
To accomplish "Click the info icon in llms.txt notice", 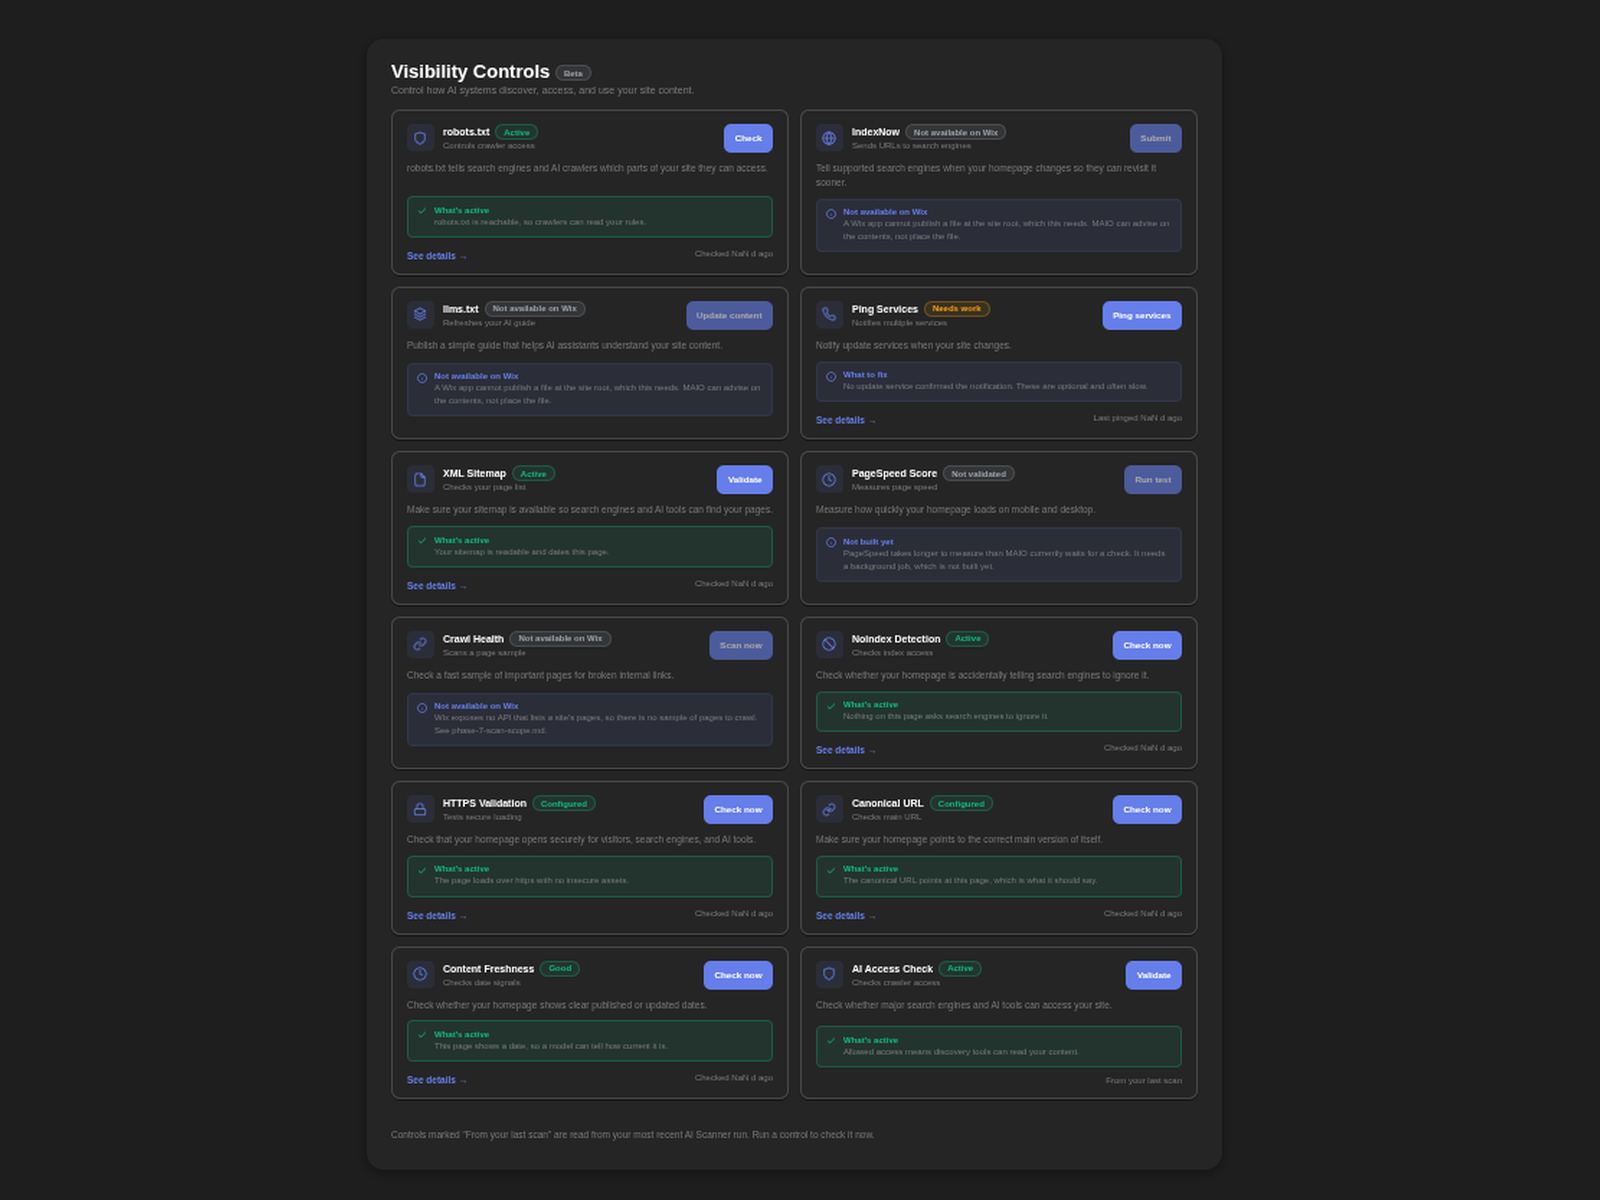I will coord(422,378).
